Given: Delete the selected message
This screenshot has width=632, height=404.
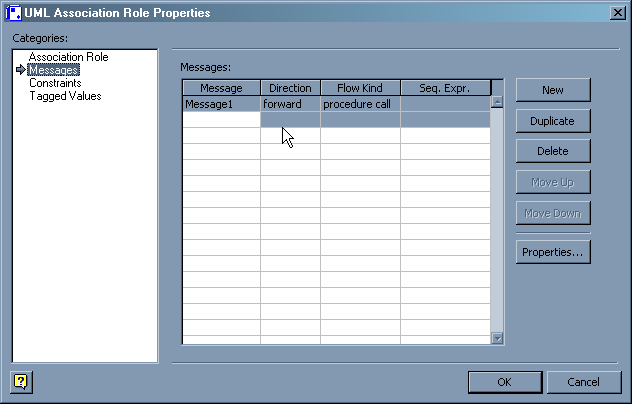Looking at the screenshot, I should 552,151.
